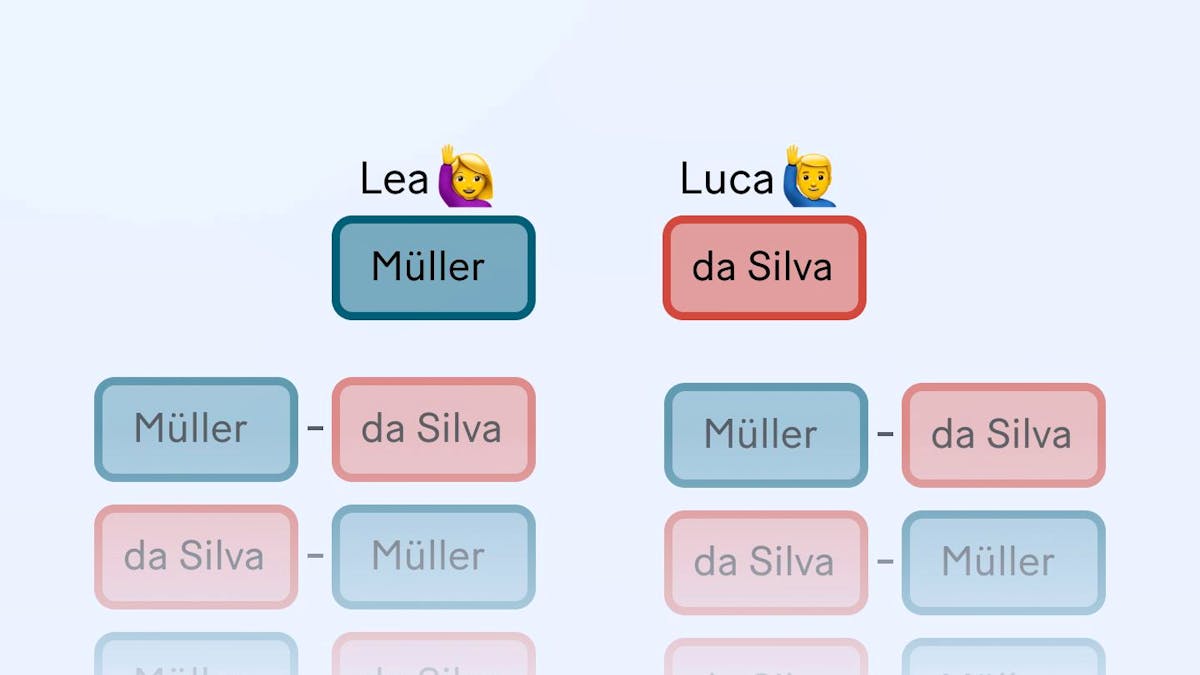The image size is (1200, 675).
Task: Select the name label Luca
Action: (727, 180)
